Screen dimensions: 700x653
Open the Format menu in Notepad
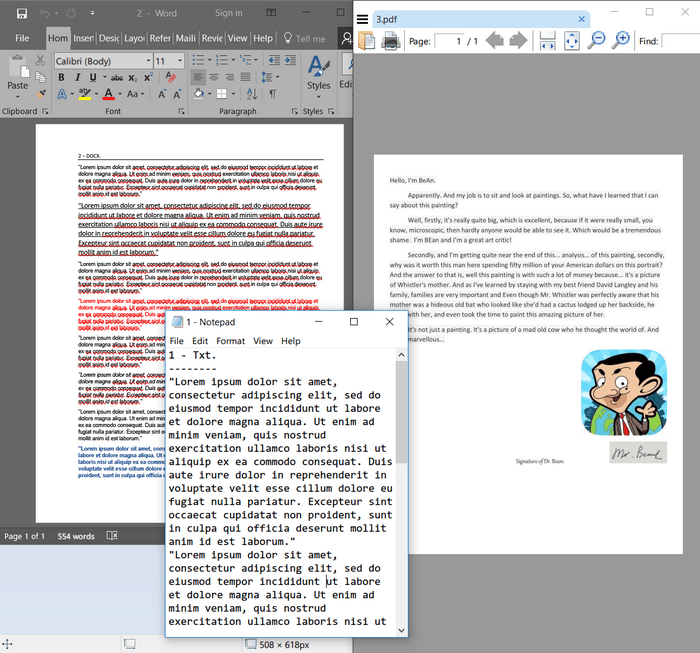[x=230, y=341]
